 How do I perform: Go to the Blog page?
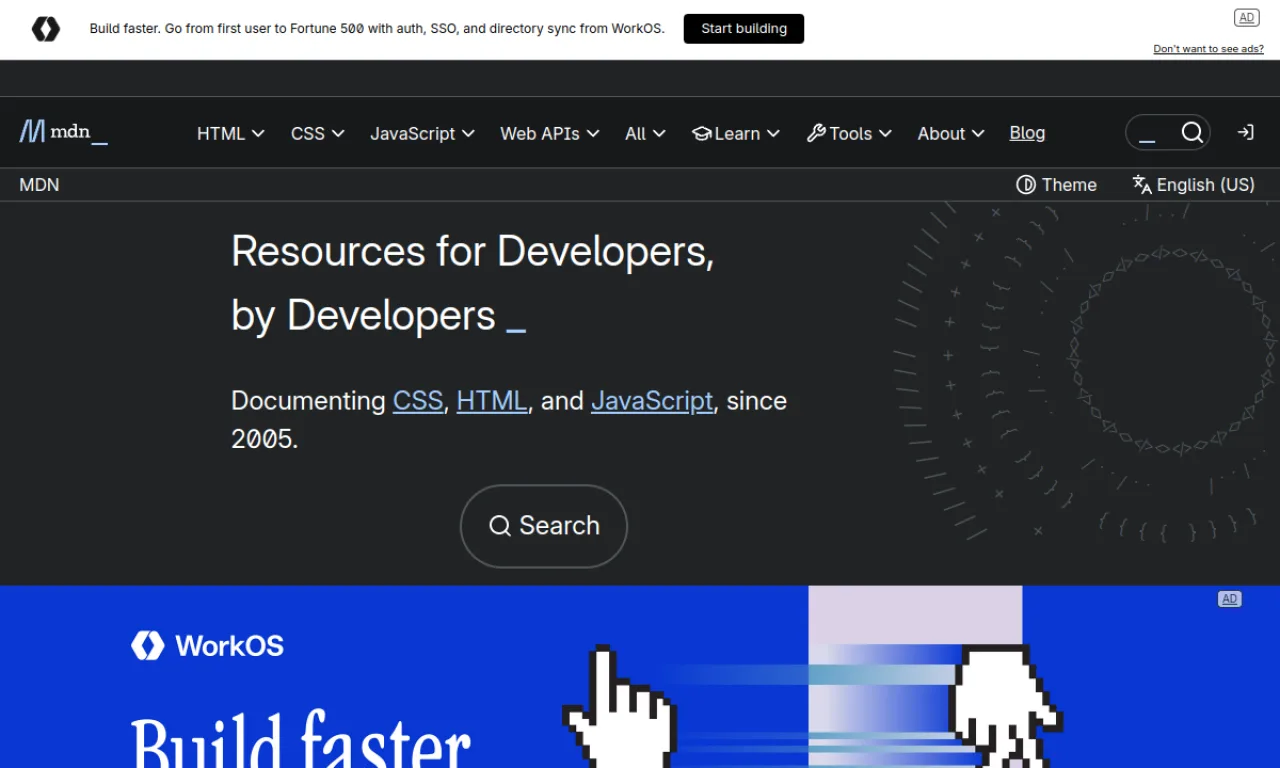pyautogui.click(x=1027, y=133)
